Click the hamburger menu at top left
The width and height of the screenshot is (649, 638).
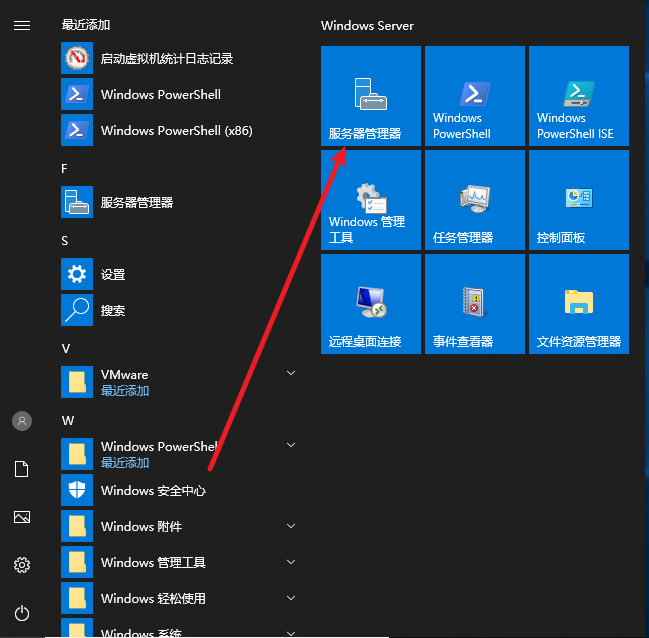pos(22,26)
